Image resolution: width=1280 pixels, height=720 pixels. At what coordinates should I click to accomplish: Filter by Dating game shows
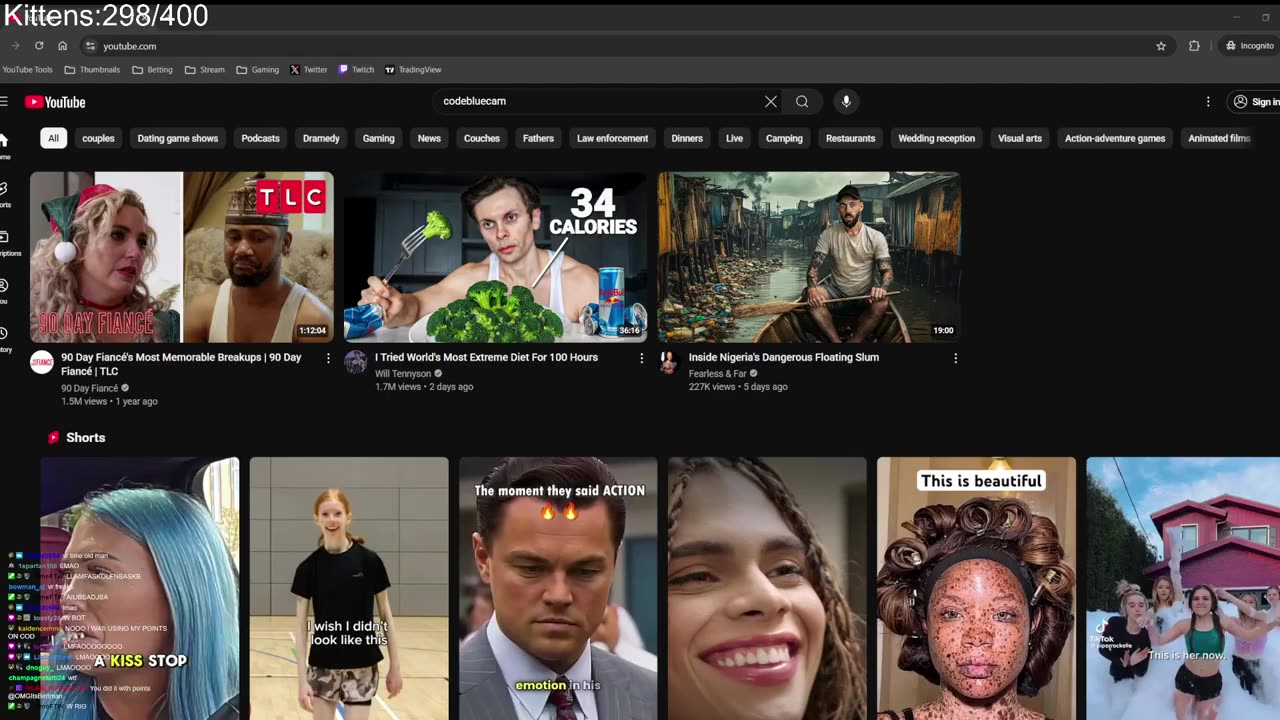tap(178, 138)
